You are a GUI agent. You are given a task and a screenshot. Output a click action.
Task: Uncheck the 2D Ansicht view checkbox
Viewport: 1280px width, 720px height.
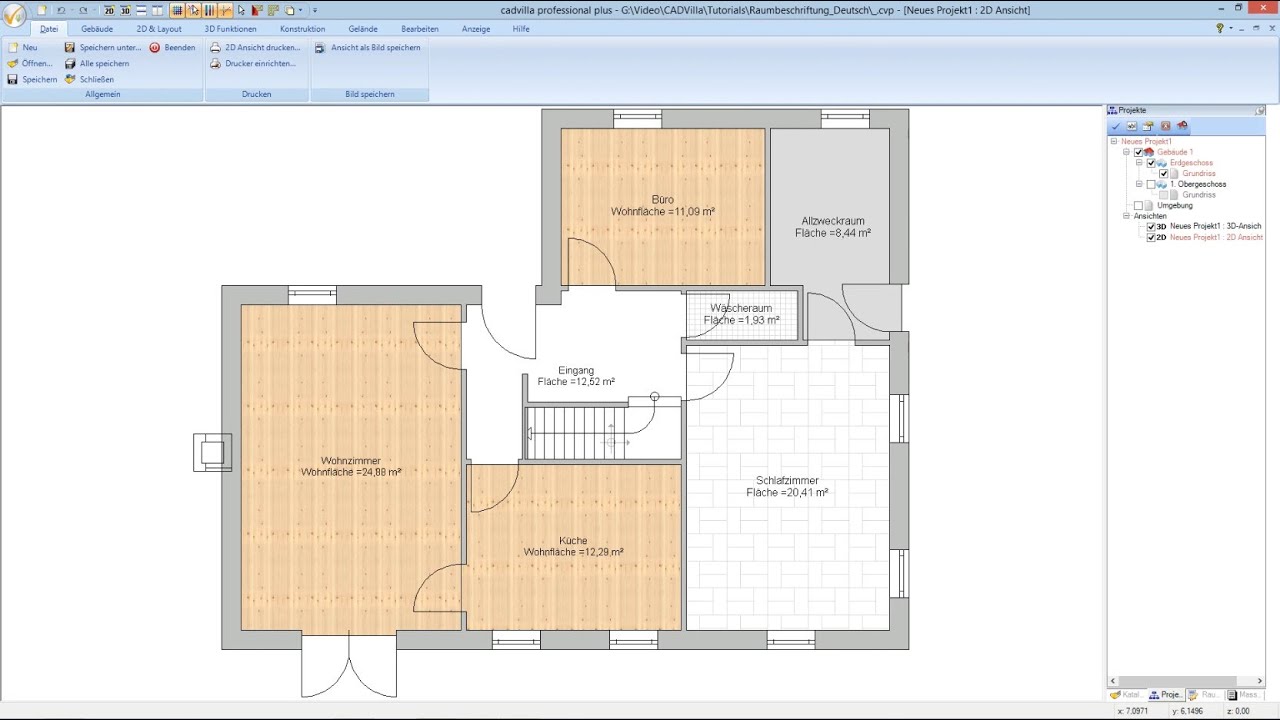[x=1151, y=237]
